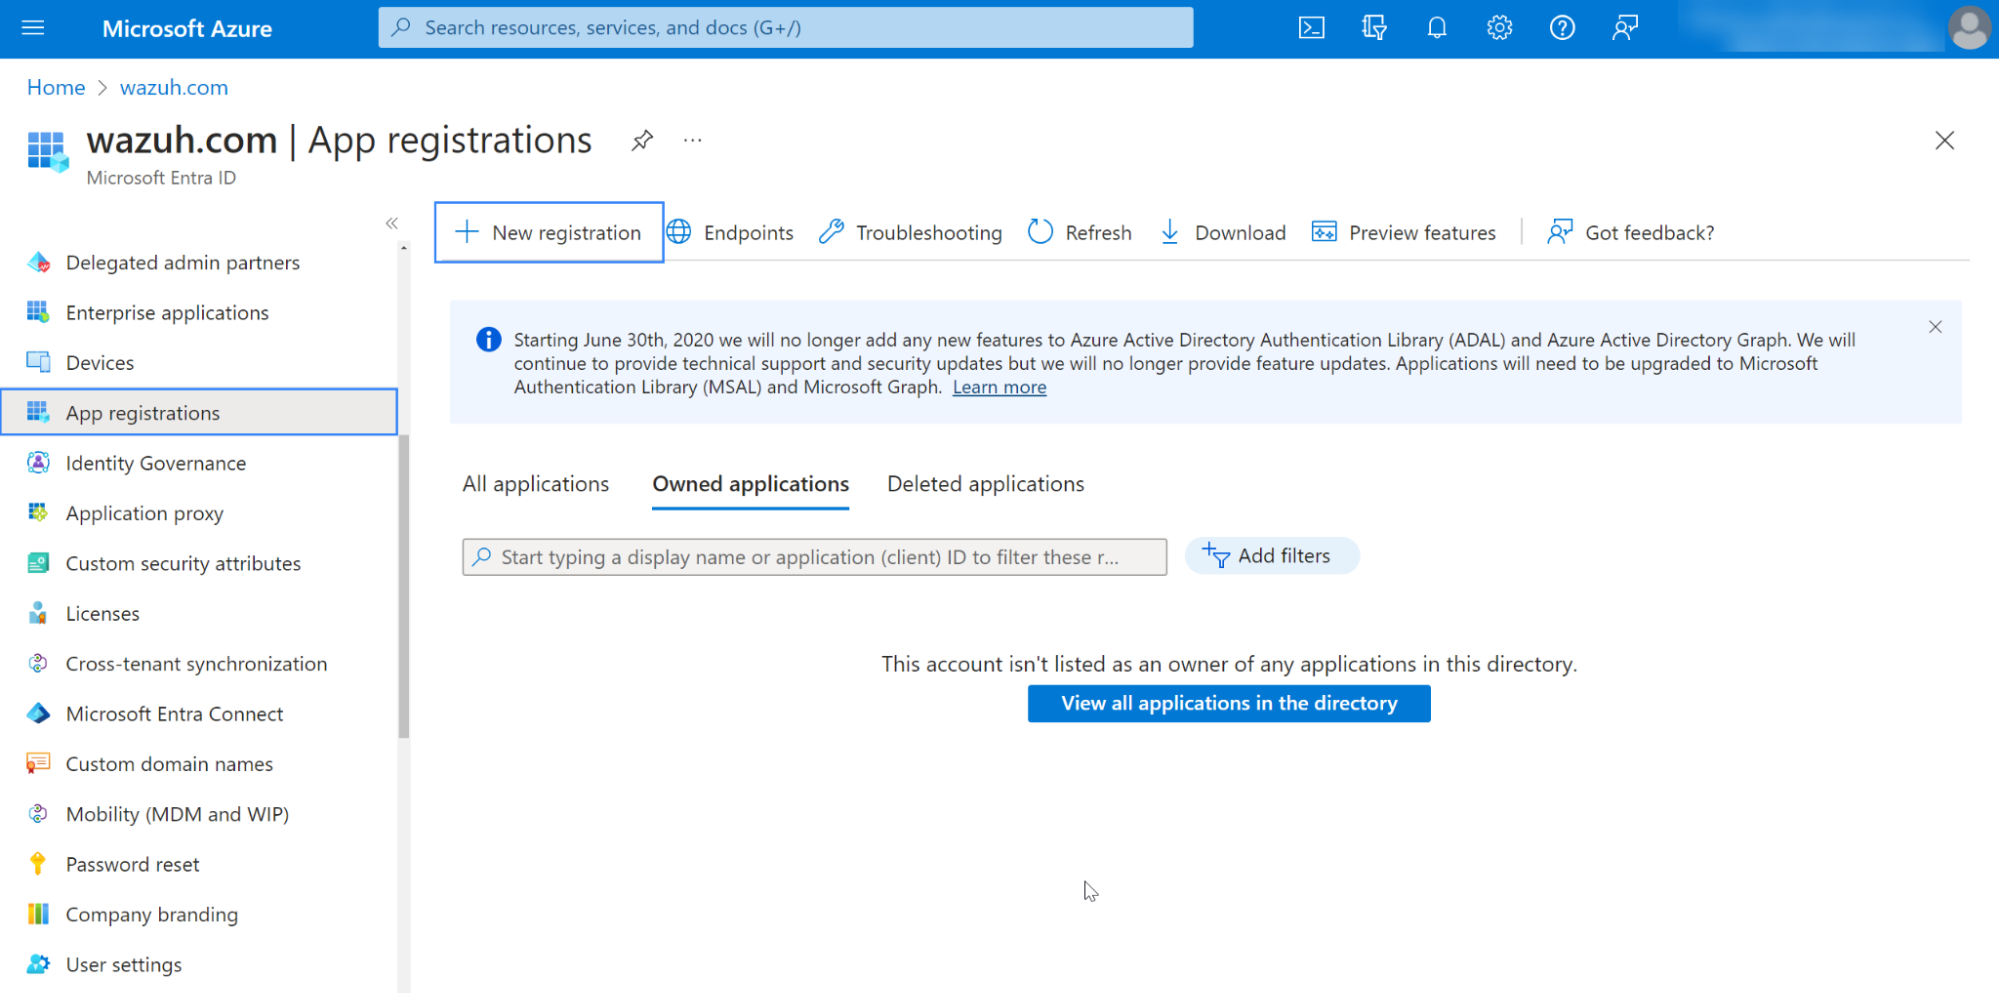Click the feedback icon in top bar
This screenshot has width=1999, height=993.
1625,28
